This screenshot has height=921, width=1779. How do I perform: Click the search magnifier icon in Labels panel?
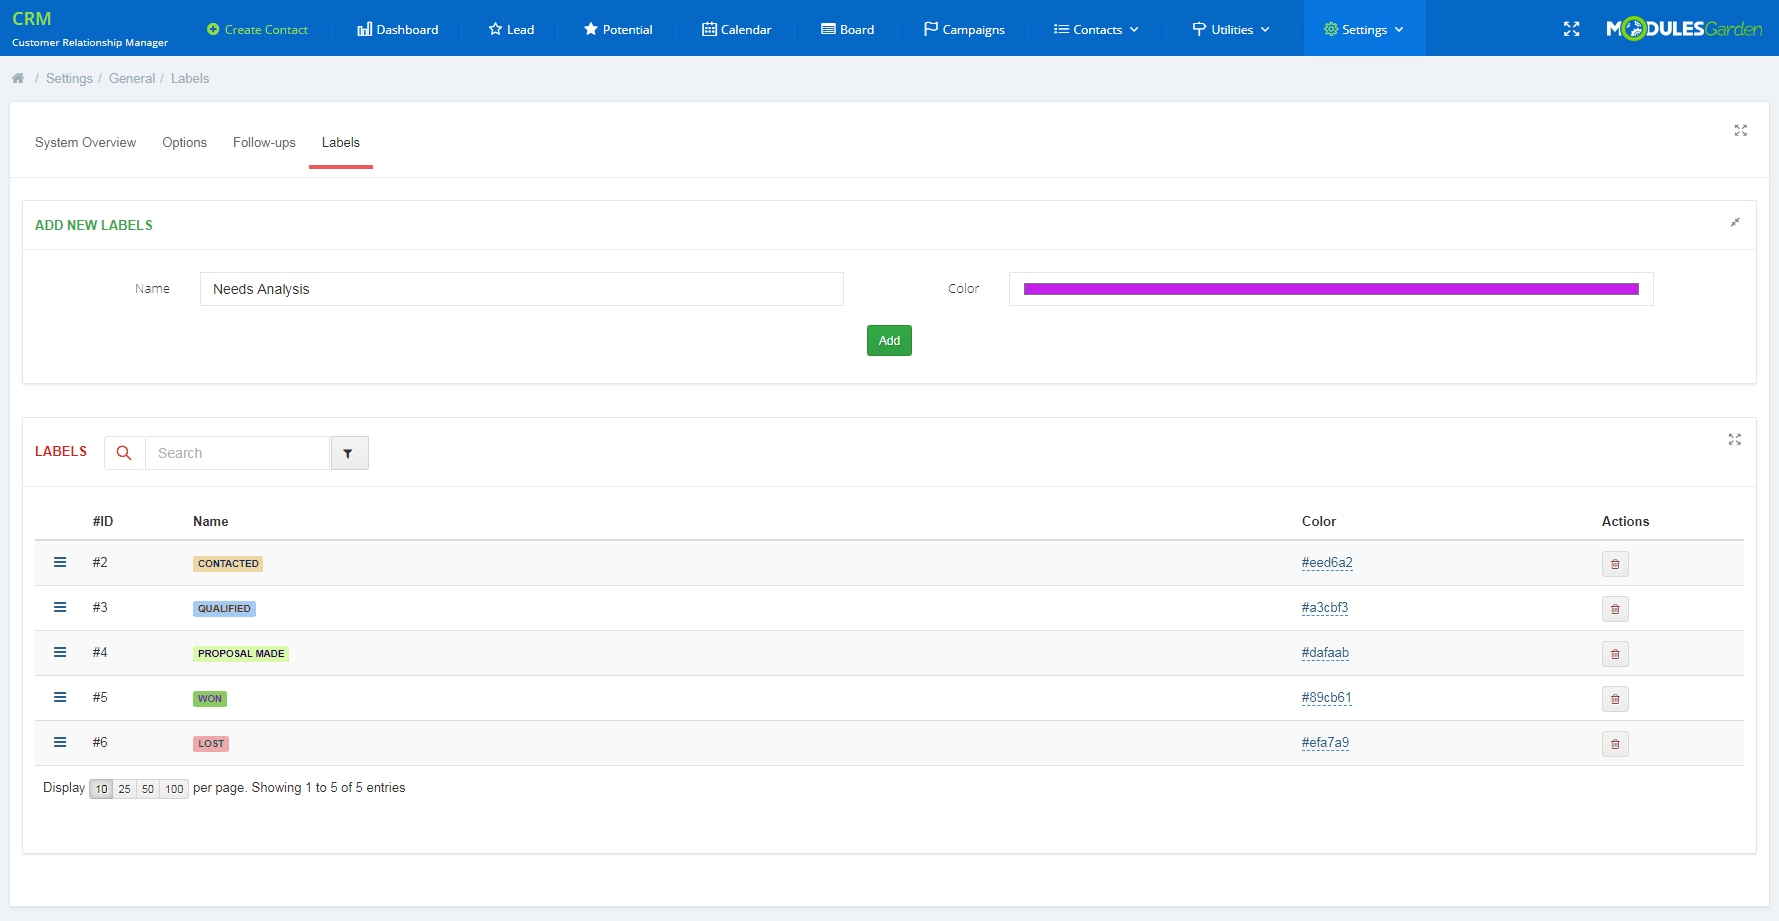tap(124, 452)
